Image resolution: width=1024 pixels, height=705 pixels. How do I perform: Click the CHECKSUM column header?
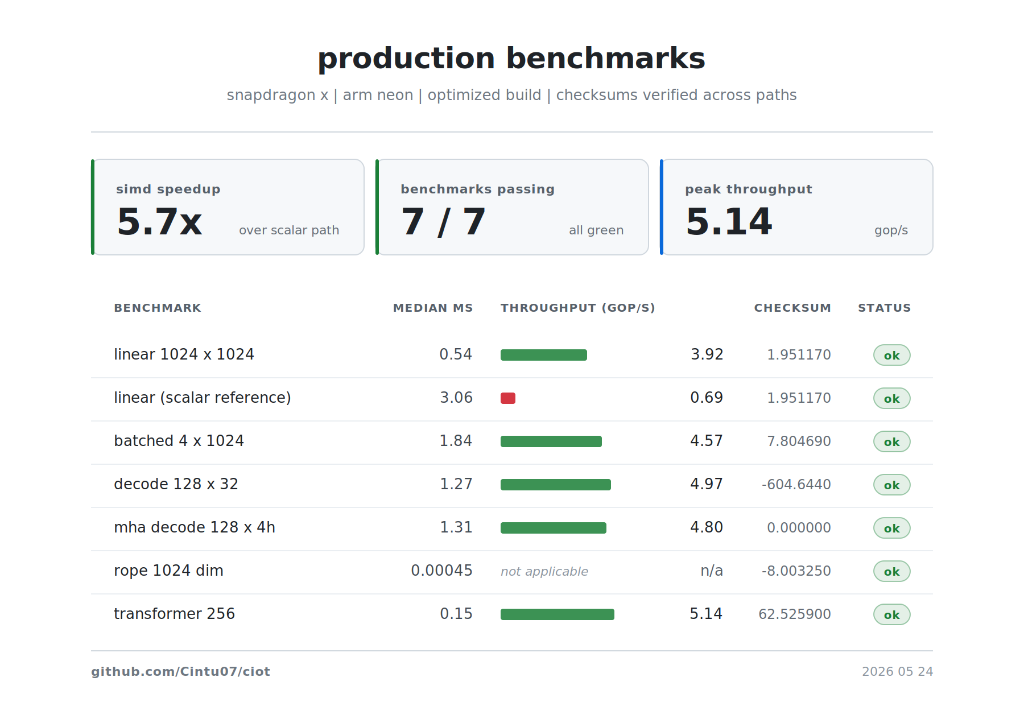(792, 308)
